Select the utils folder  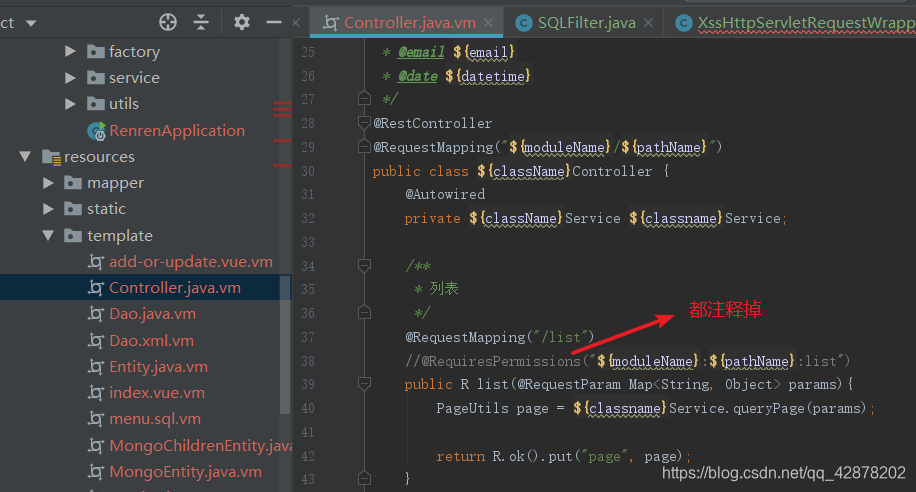pyautogui.click(x=124, y=104)
